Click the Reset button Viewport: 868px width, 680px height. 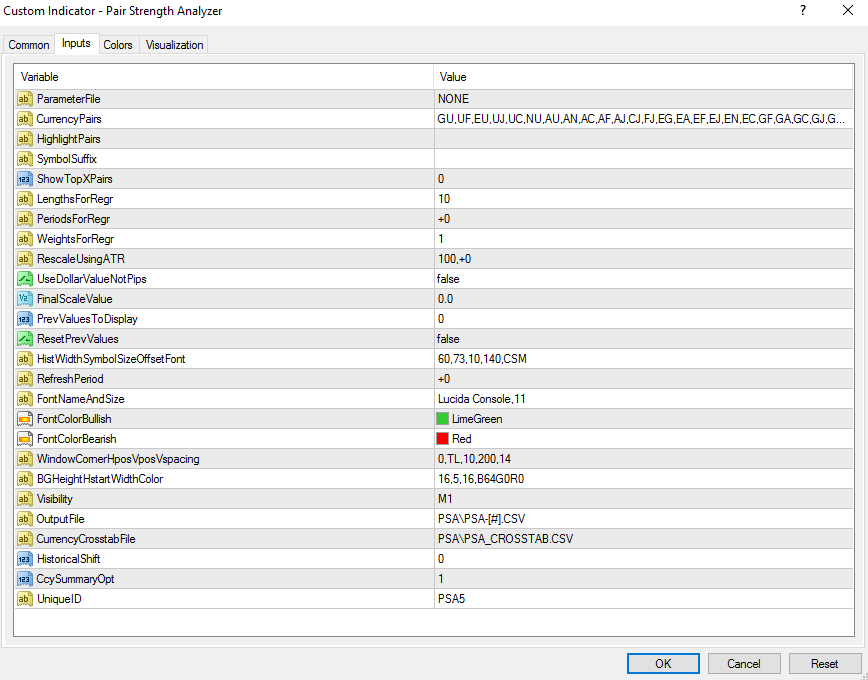824,664
